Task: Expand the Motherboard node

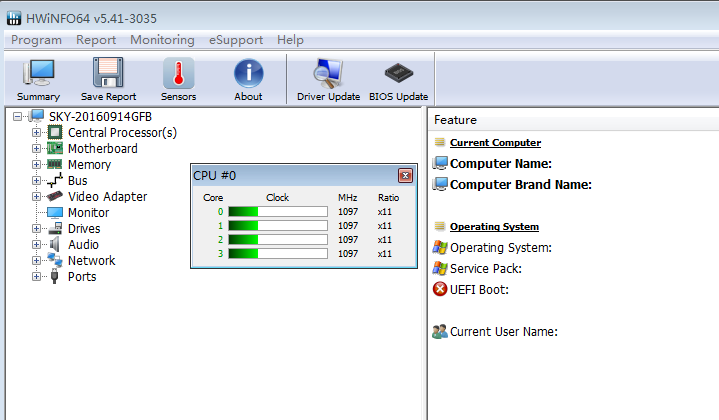Action: 36,149
